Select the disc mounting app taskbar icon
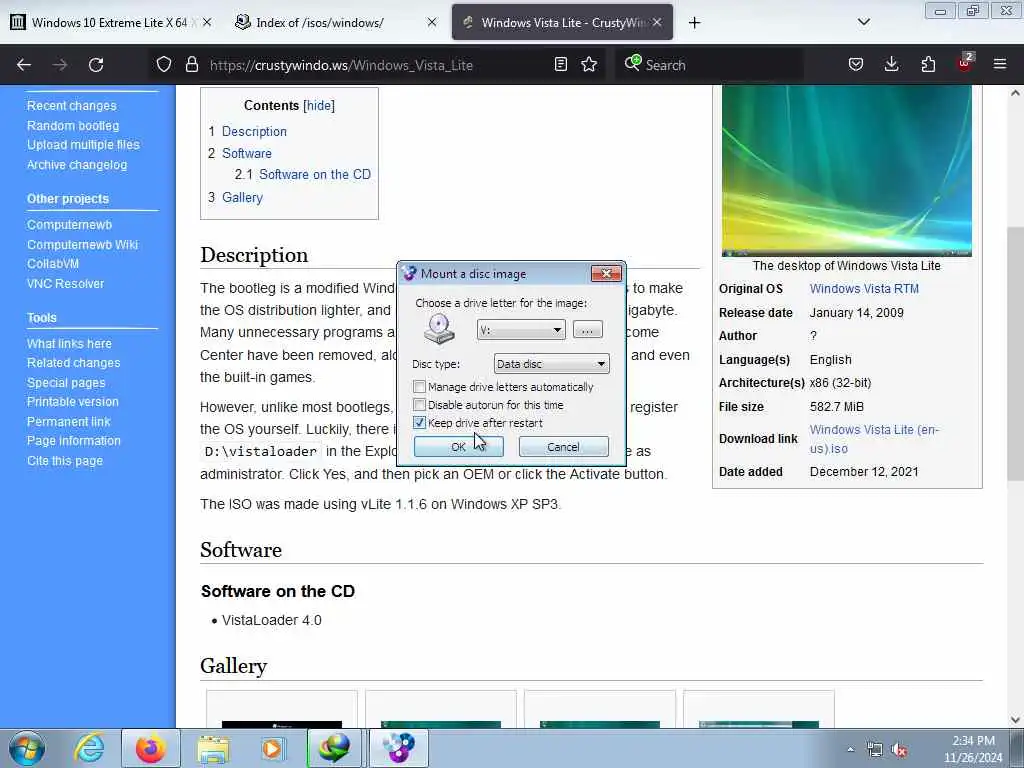Viewport: 1024px width, 768px height. [398, 748]
